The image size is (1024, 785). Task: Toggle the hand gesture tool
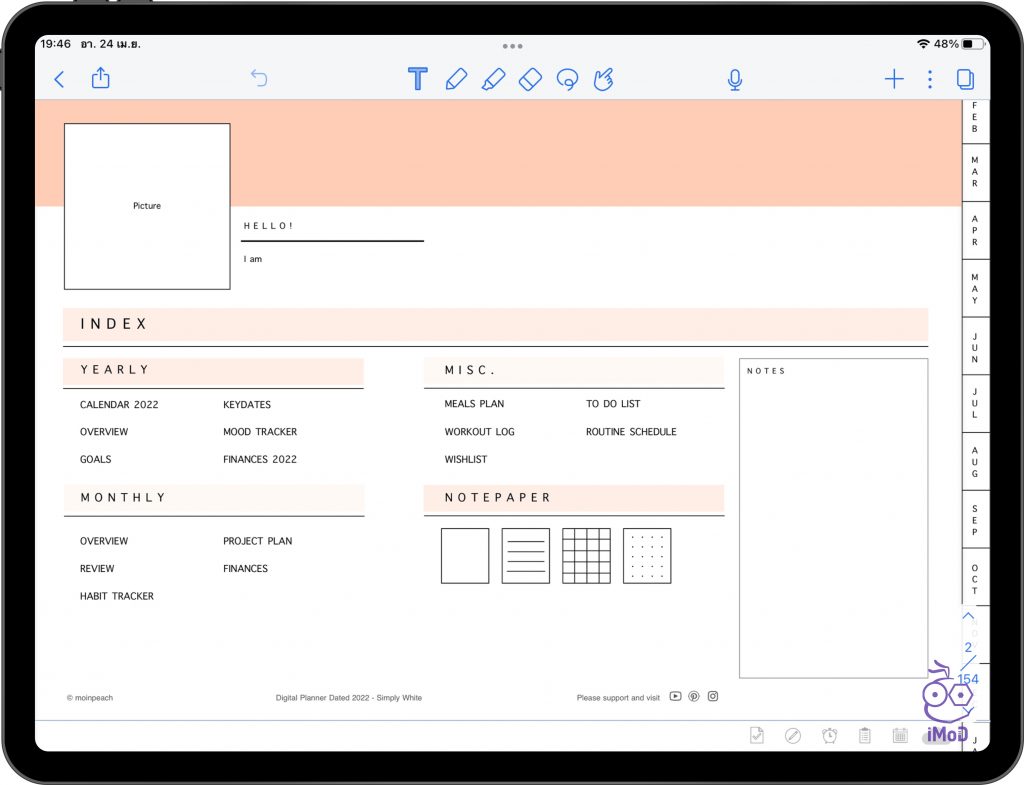[602, 78]
